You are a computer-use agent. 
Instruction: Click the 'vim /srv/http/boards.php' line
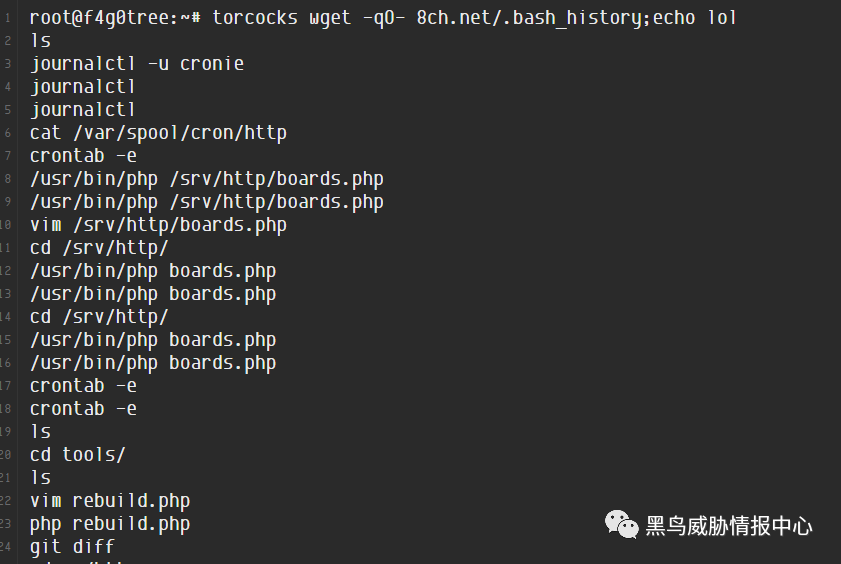pos(158,225)
